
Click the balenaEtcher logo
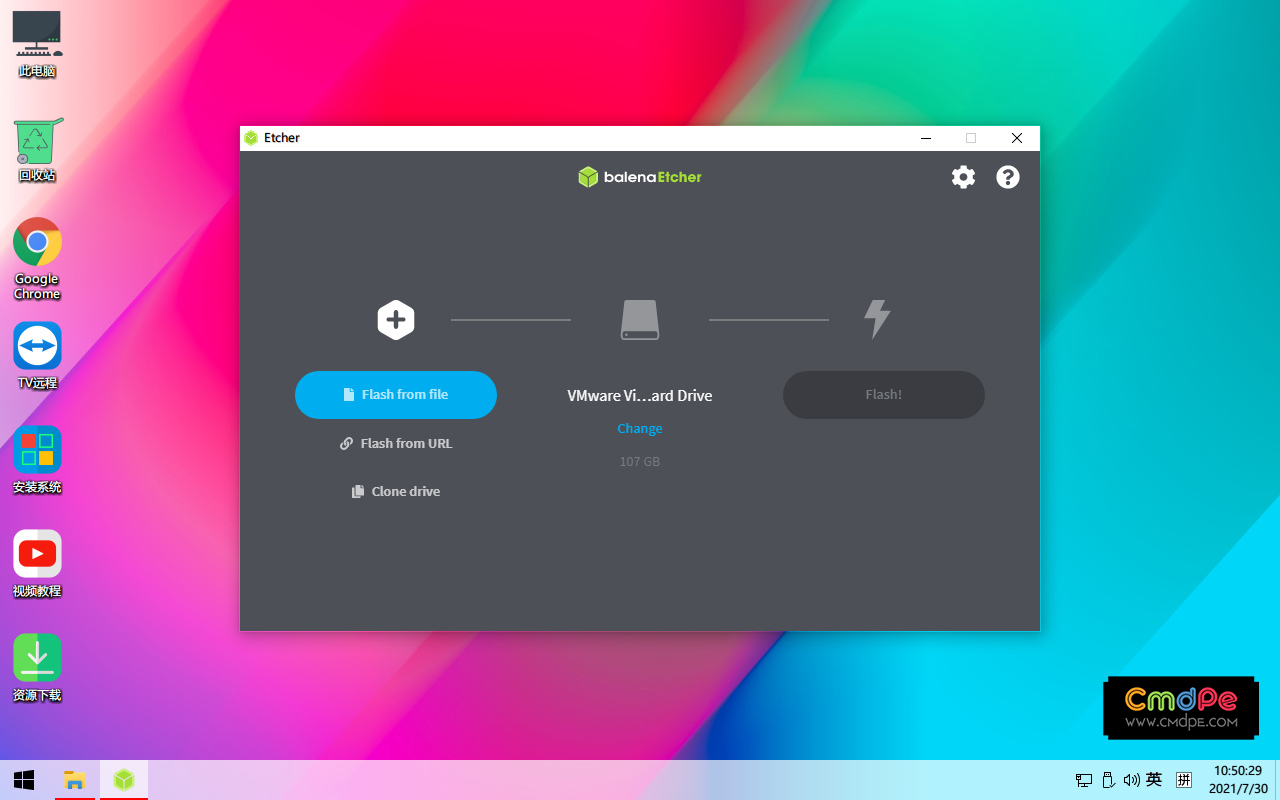[640, 177]
